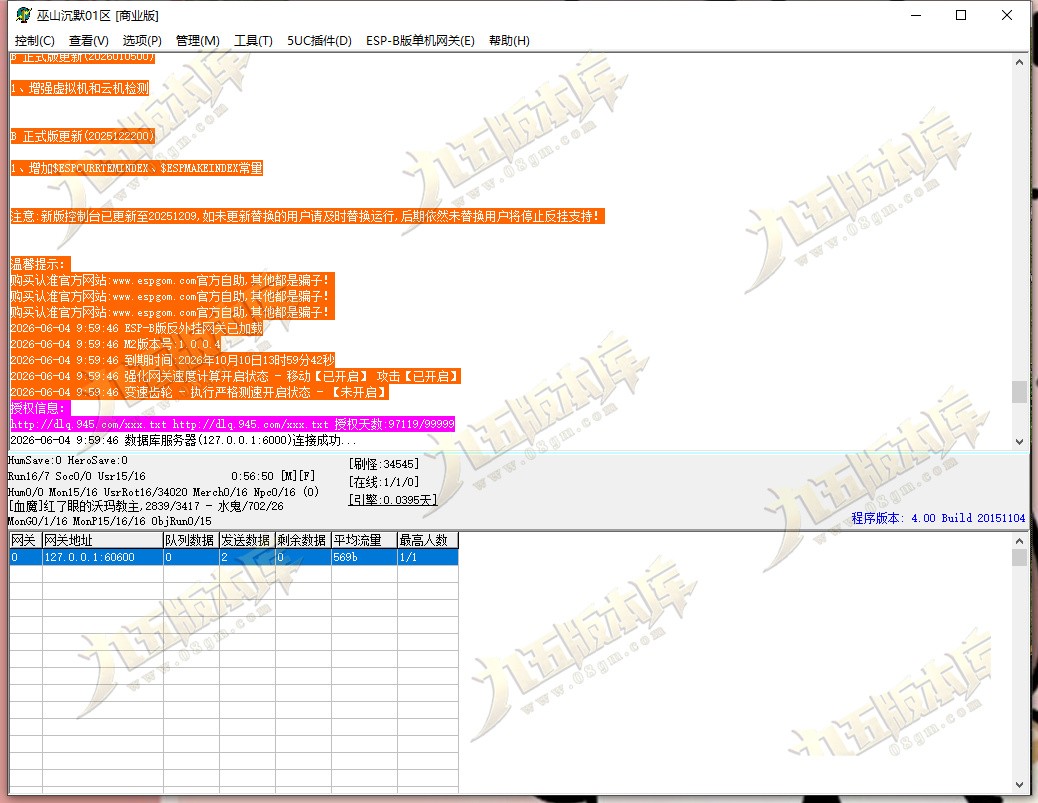Click the application icon in title bar
1038x803 pixels.
(23, 15)
